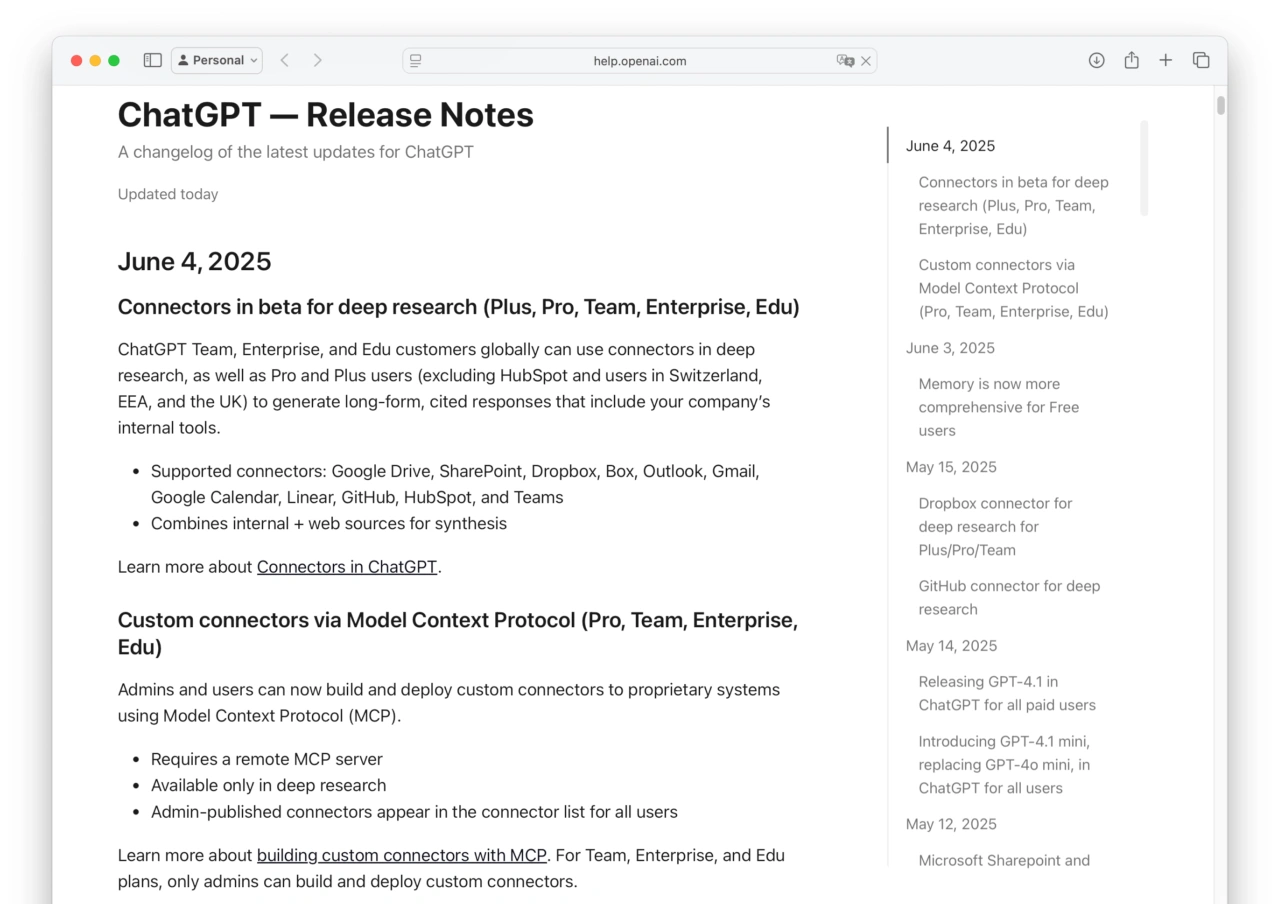This screenshot has height=904, width=1280.
Task: Select May 15, 2025 in contents sidebar
Action: [x=951, y=467]
